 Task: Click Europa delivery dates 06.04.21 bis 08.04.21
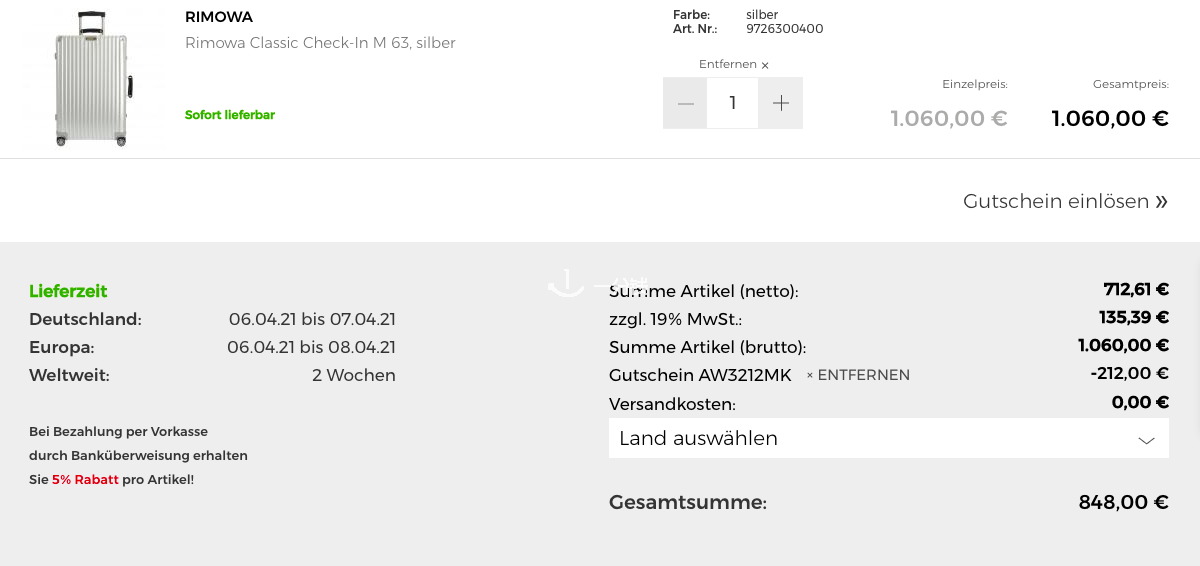pos(311,347)
